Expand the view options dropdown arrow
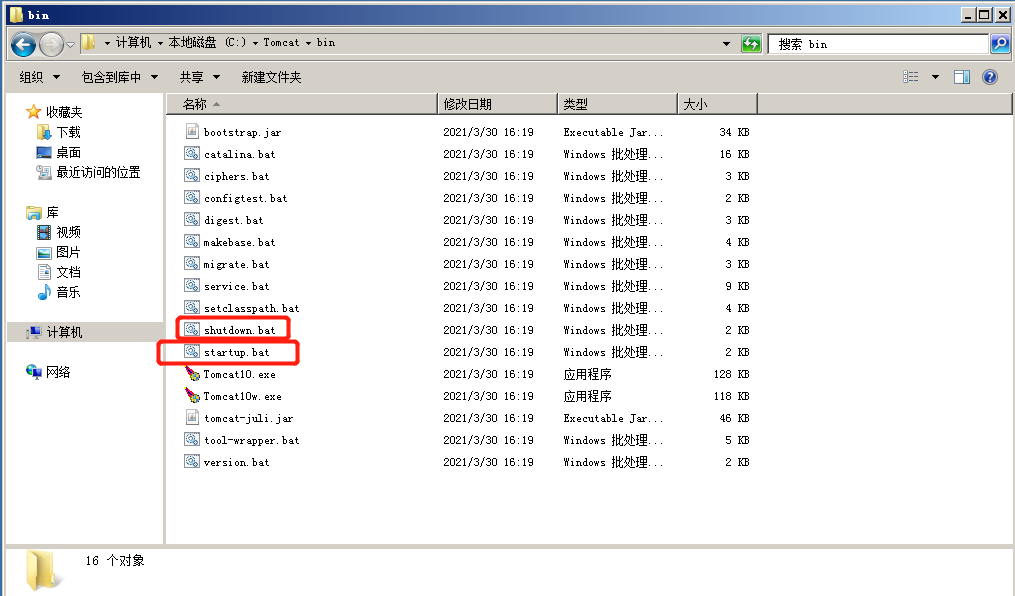 click(935, 77)
